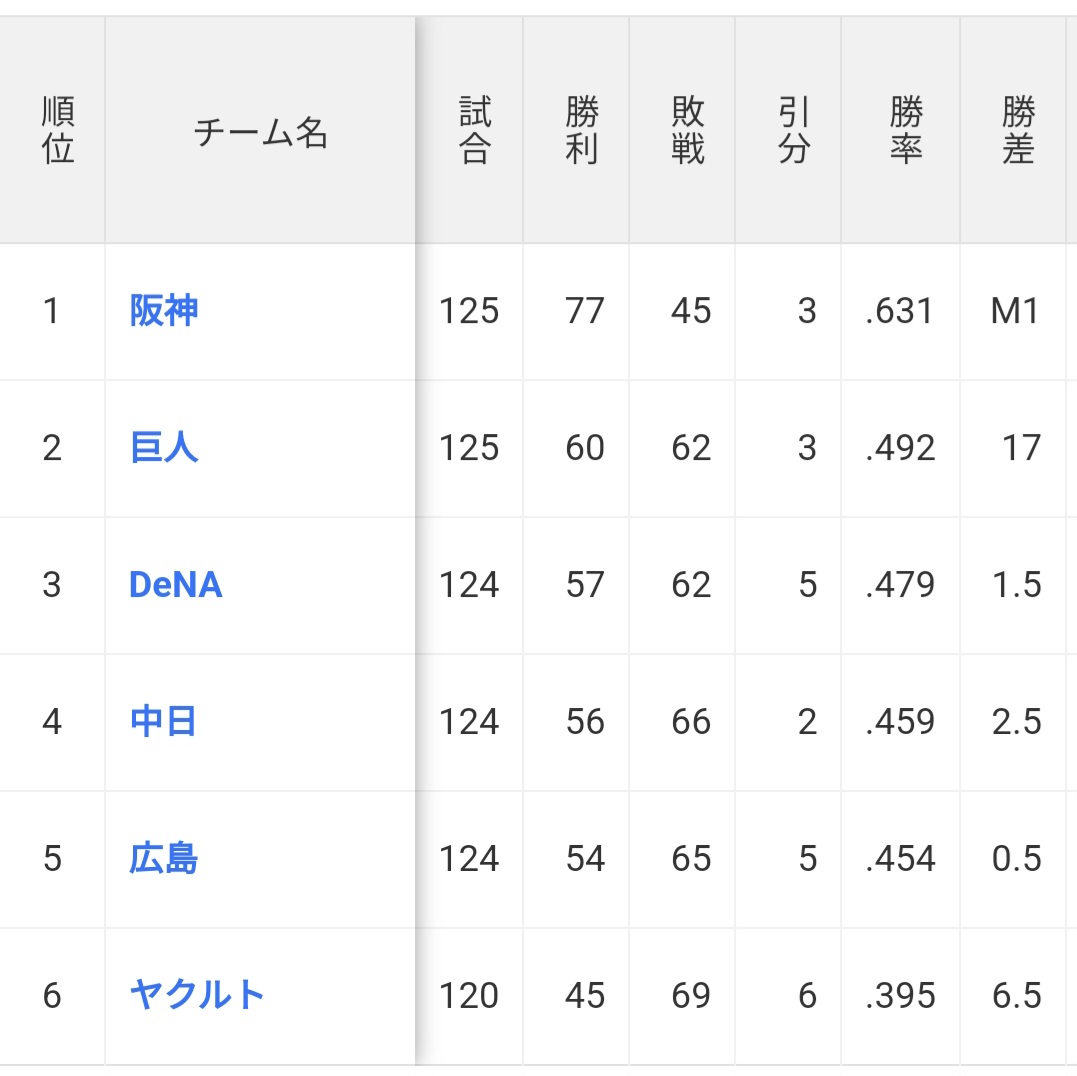The width and height of the screenshot is (1077, 1076).
Task: Open the 阪神 team link
Action: coord(164,311)
